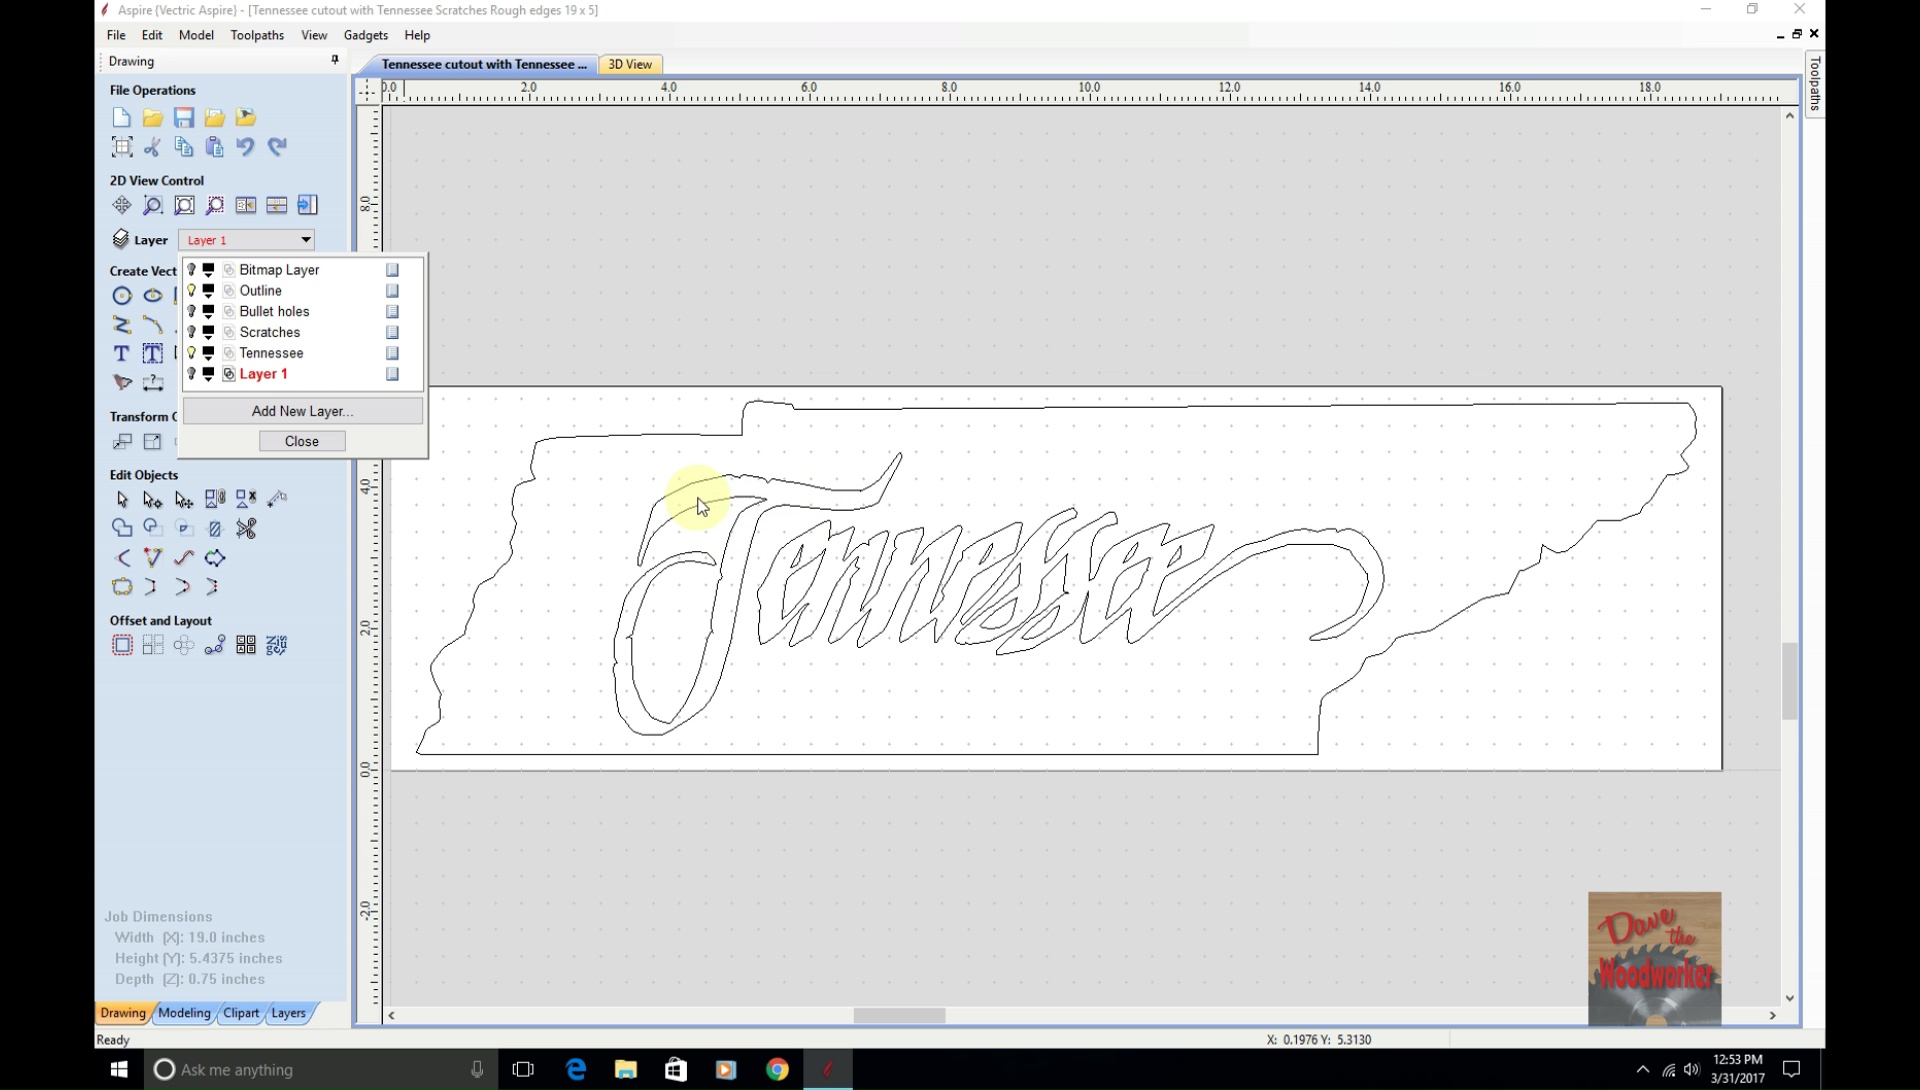Viewport: 1920px width, 1090px height.
Task: Toggle visibility bulb for Scratches layer
Action: (192, 332)
